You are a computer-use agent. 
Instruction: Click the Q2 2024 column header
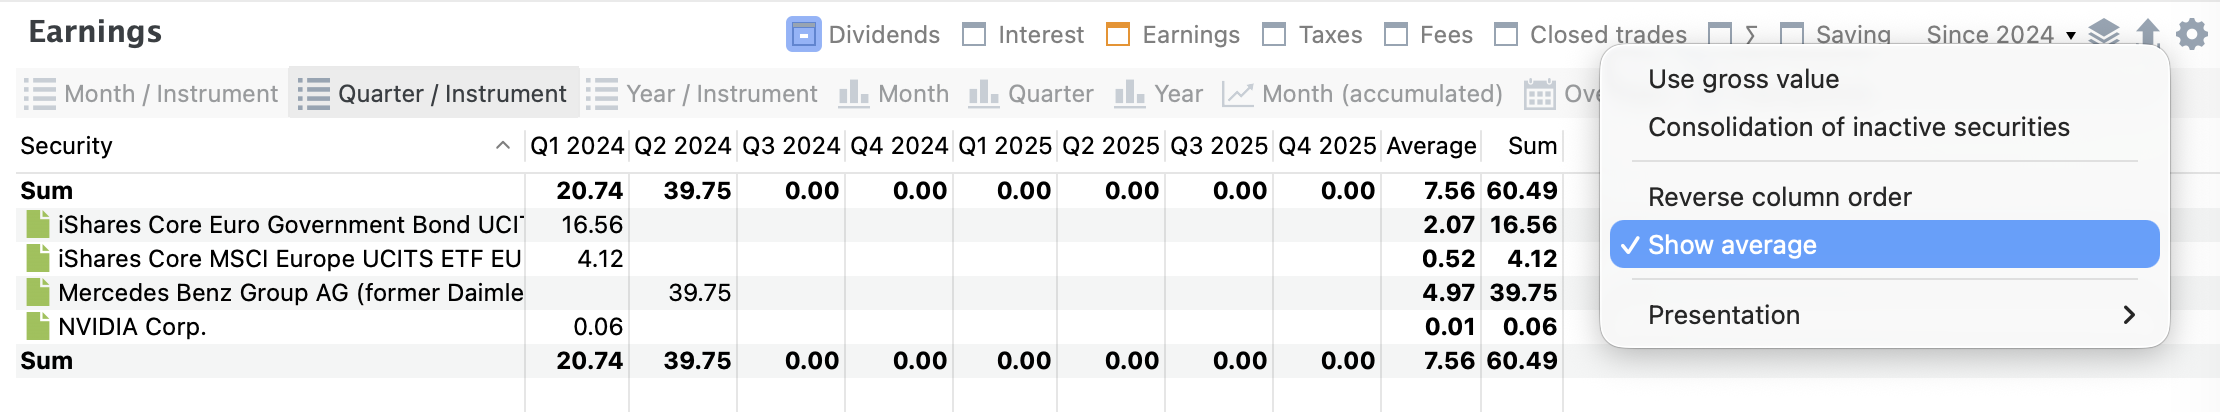click(683, 146)
